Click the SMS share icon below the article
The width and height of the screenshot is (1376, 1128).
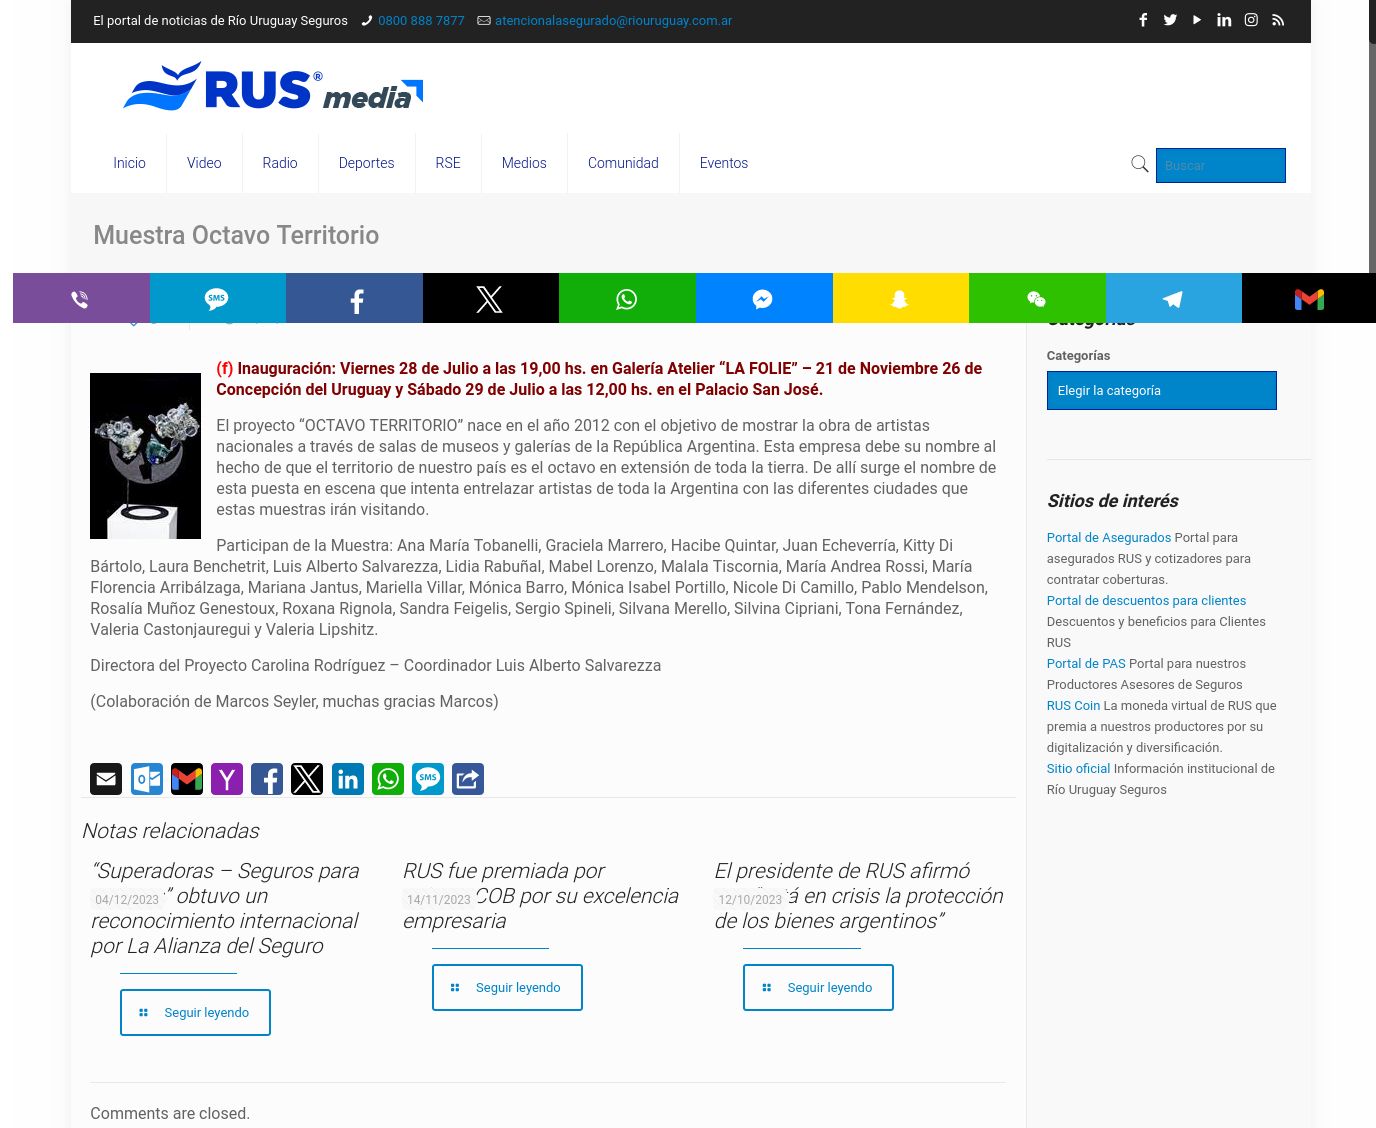tap(428, 779)
